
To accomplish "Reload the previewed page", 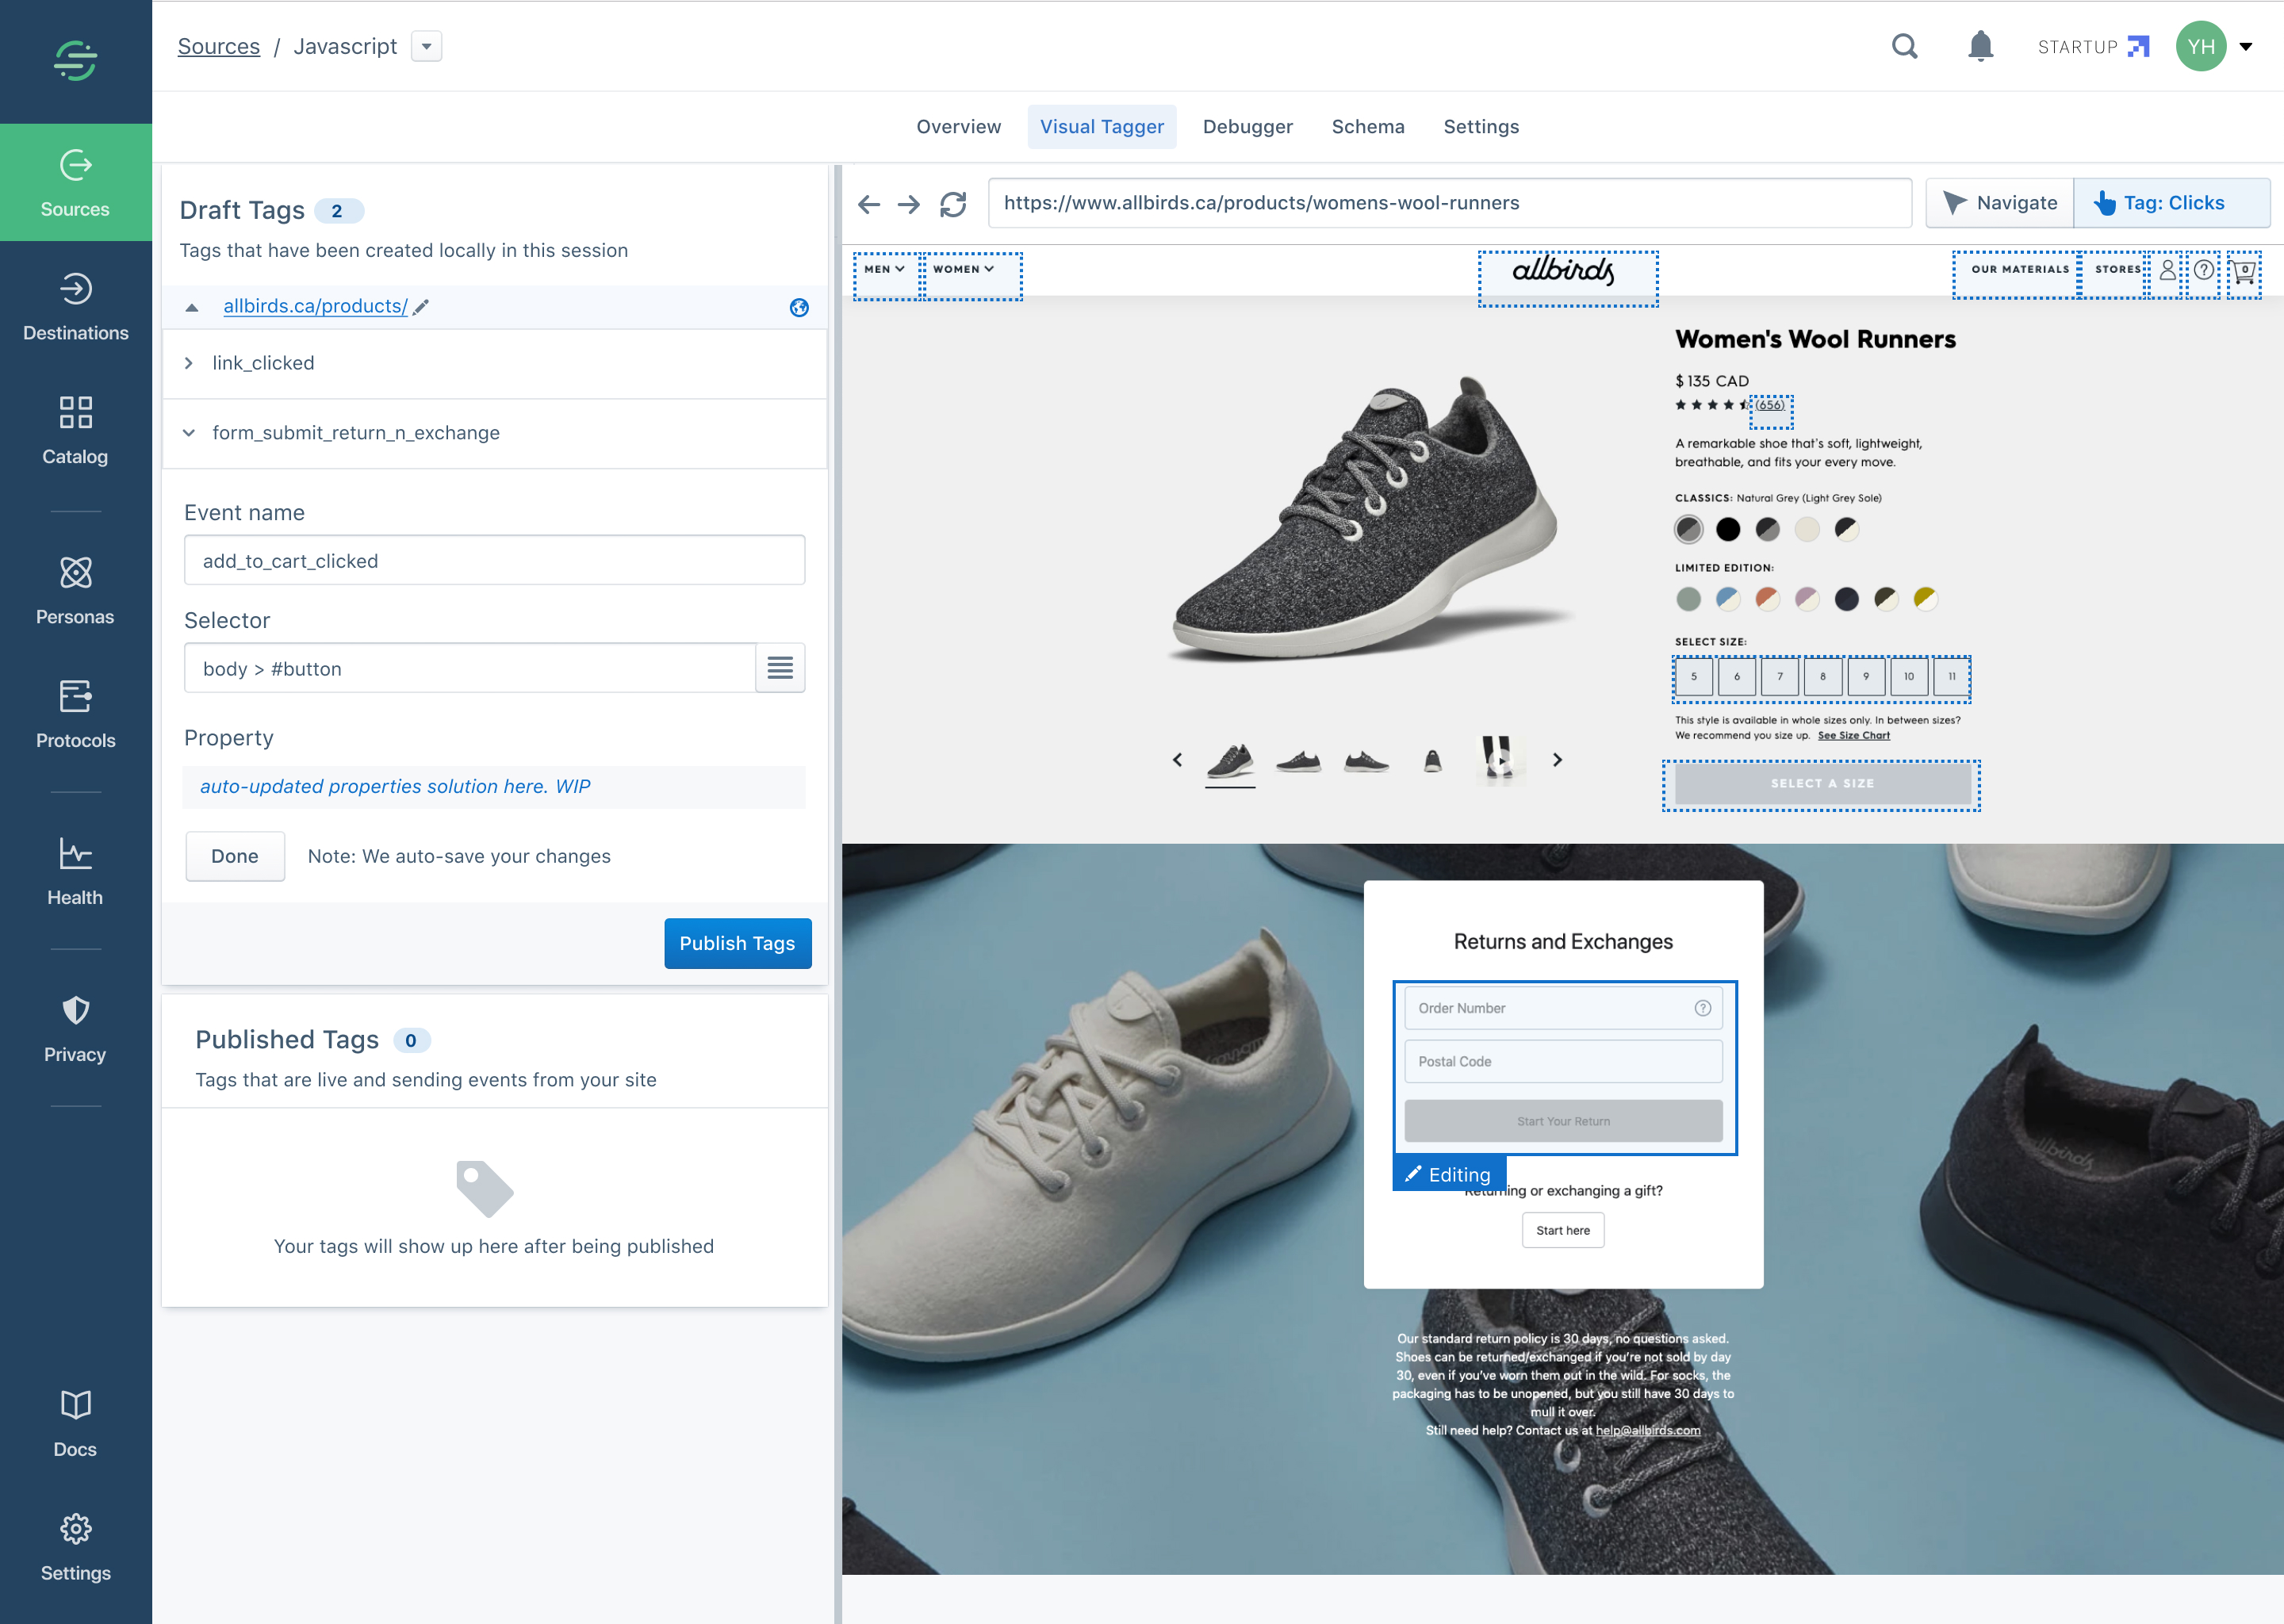I will [953, 204].
